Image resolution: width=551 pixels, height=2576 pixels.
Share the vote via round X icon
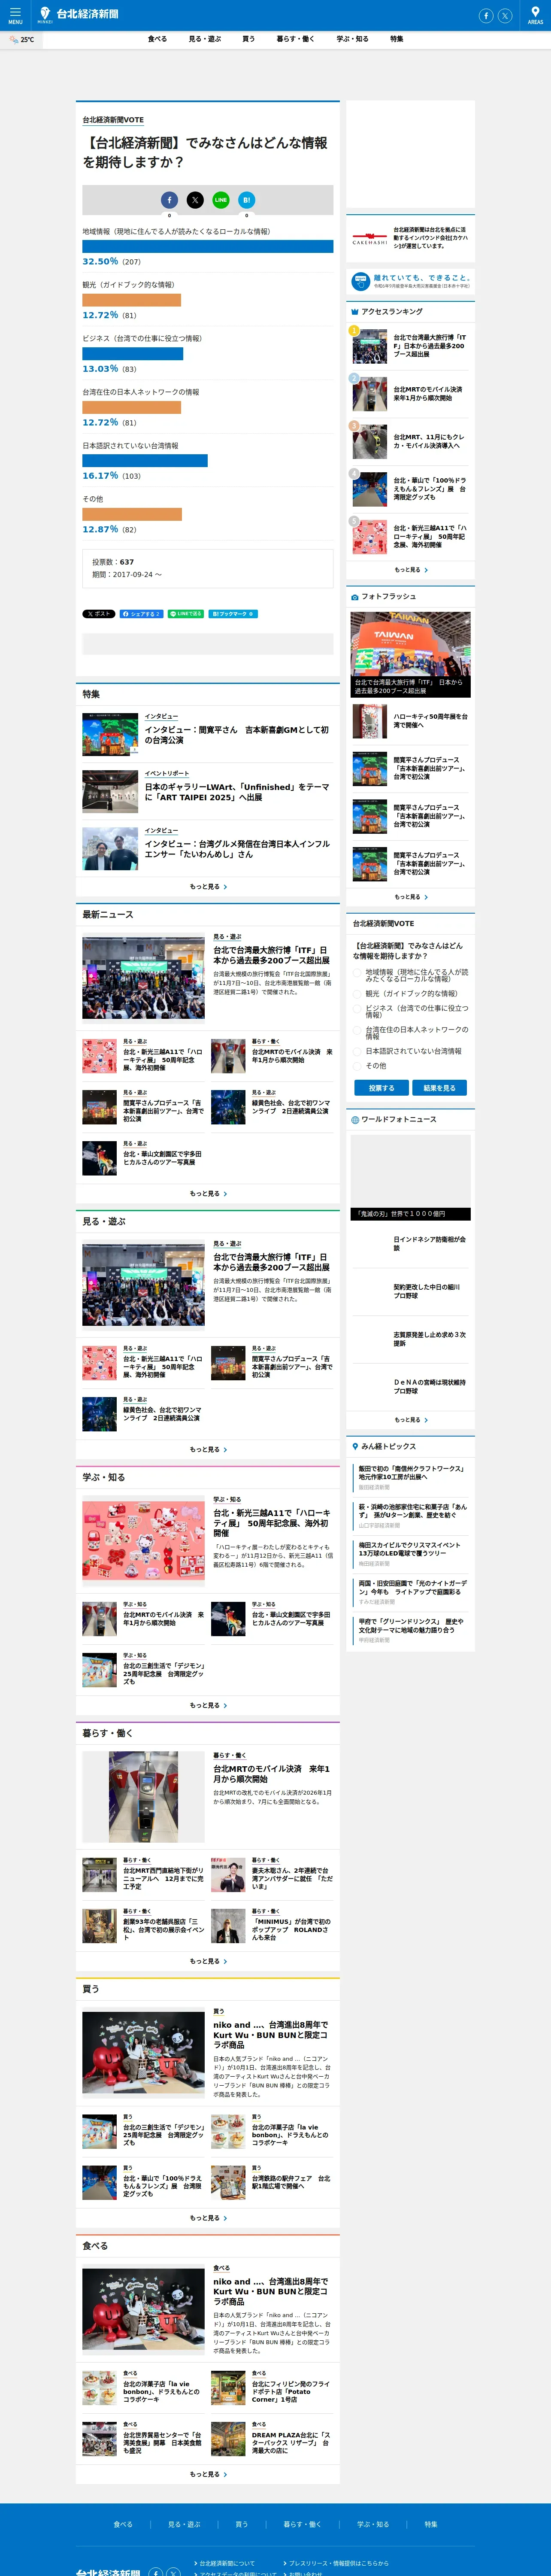click(x=195, y=200)
